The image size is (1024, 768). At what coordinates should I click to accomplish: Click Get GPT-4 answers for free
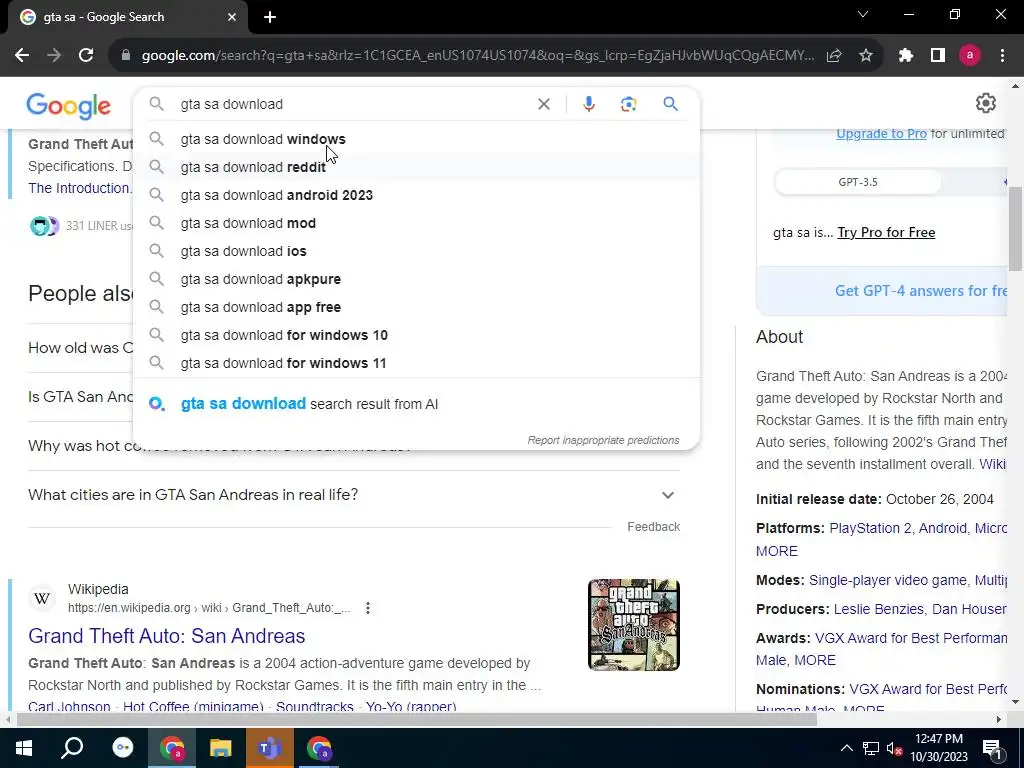921,291
